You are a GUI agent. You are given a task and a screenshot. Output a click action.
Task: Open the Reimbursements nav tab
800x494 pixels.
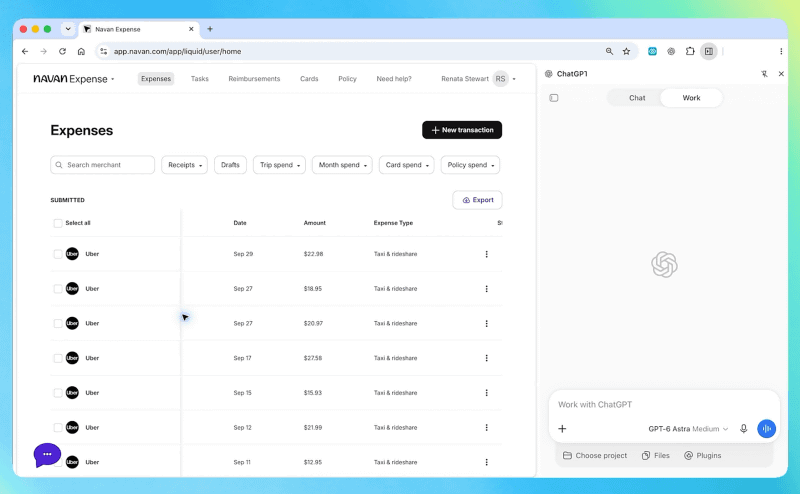(254, 79)
